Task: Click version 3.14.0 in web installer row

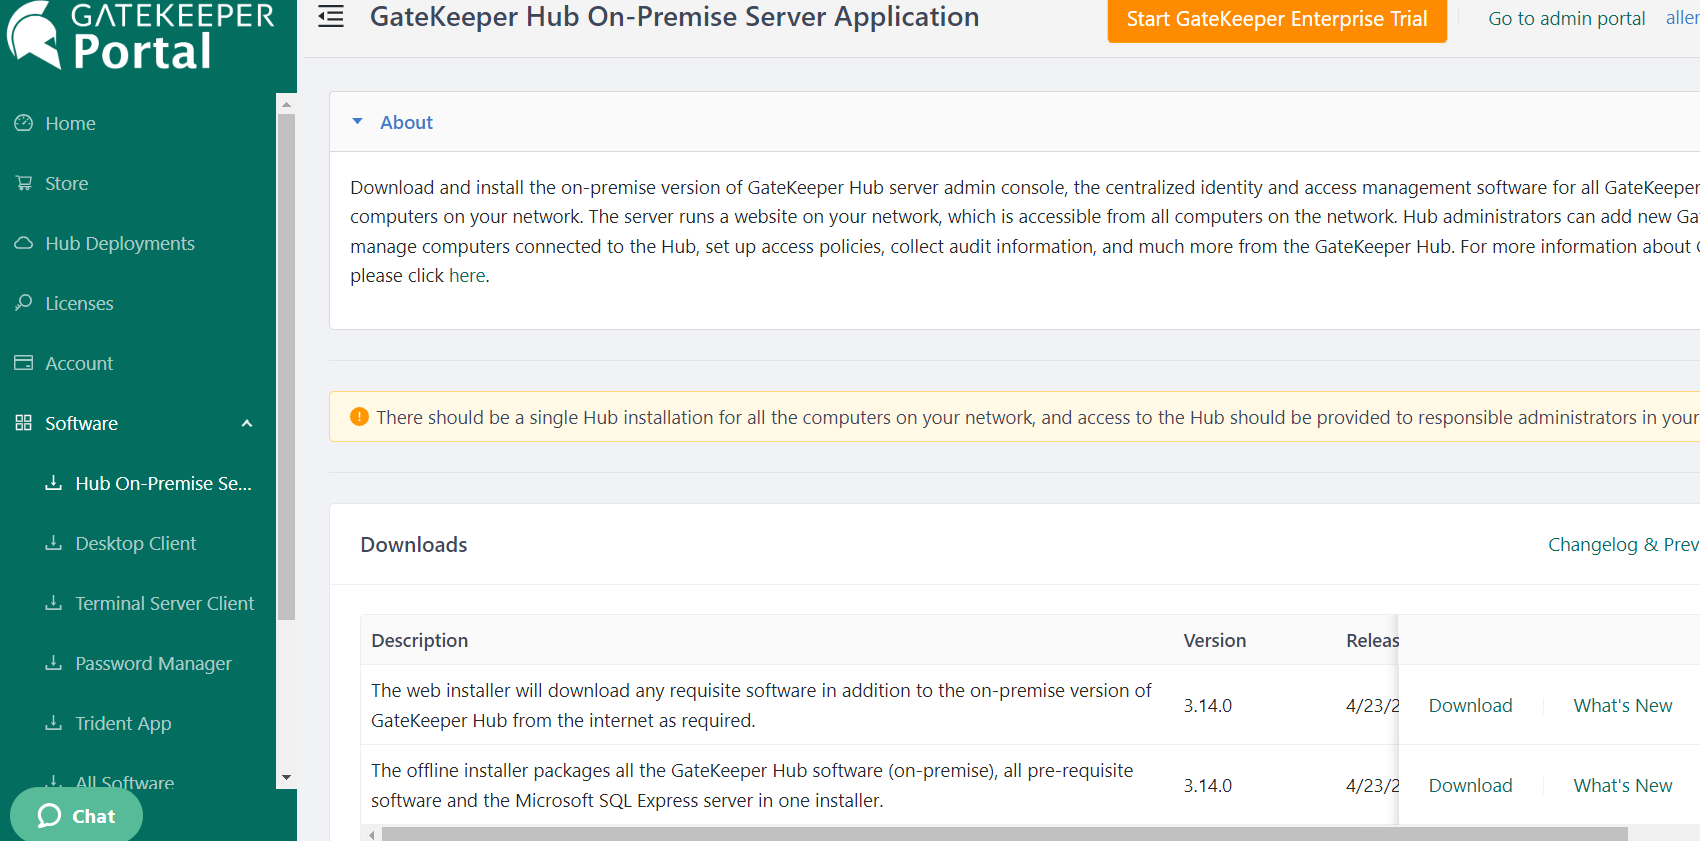Action: coord(1207,706)
